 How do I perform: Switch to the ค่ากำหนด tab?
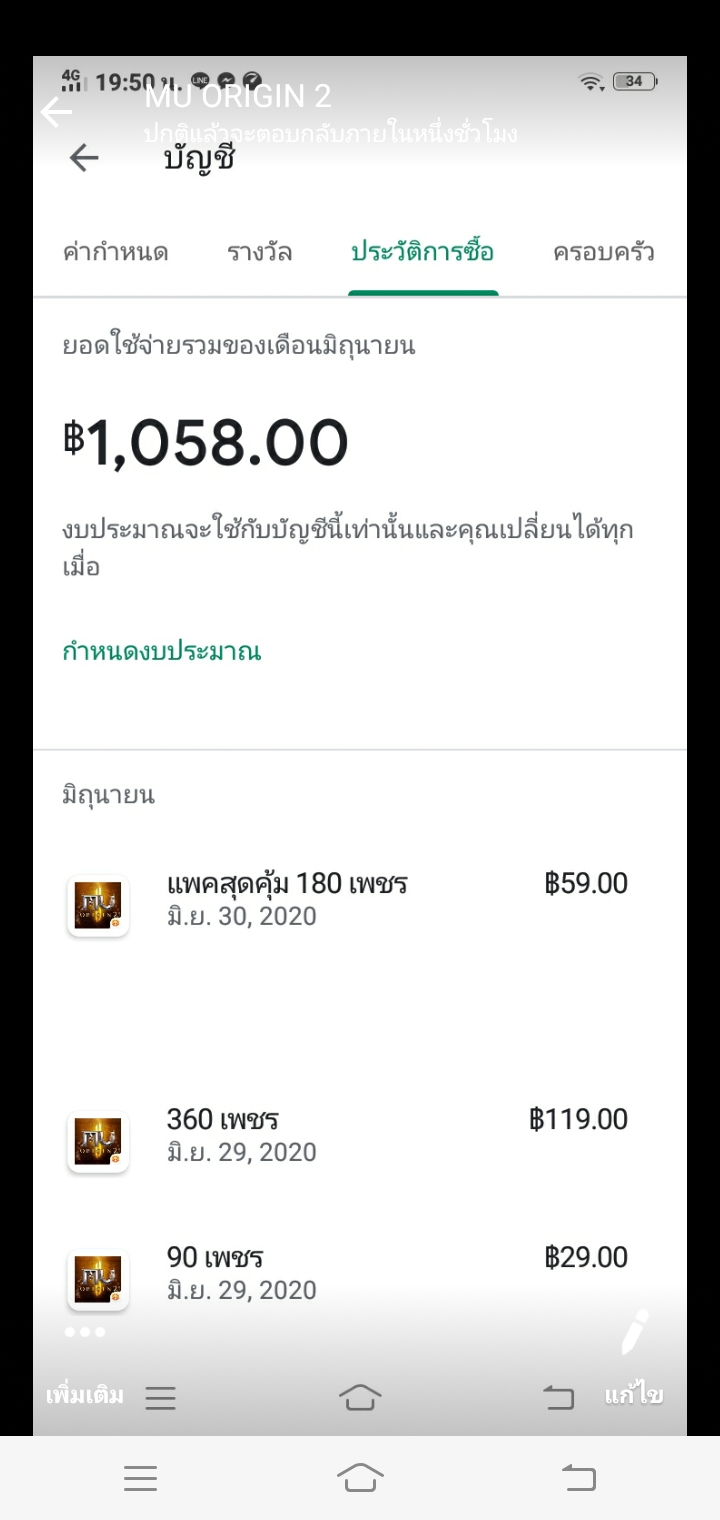click(x=115, y=252)
